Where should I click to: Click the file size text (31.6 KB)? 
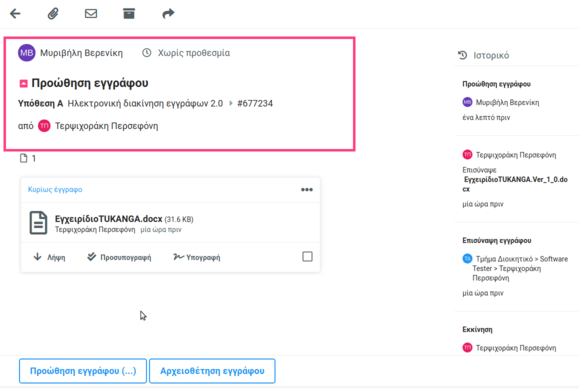[179, 219]
